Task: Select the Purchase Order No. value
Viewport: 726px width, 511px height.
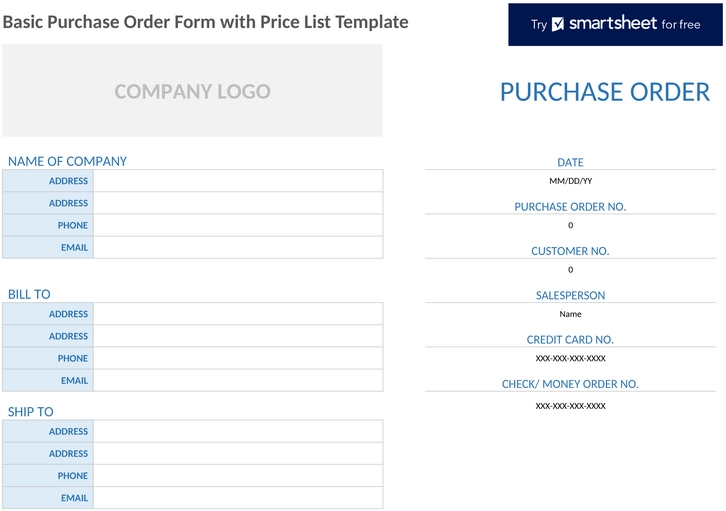Action: (570, 225)
